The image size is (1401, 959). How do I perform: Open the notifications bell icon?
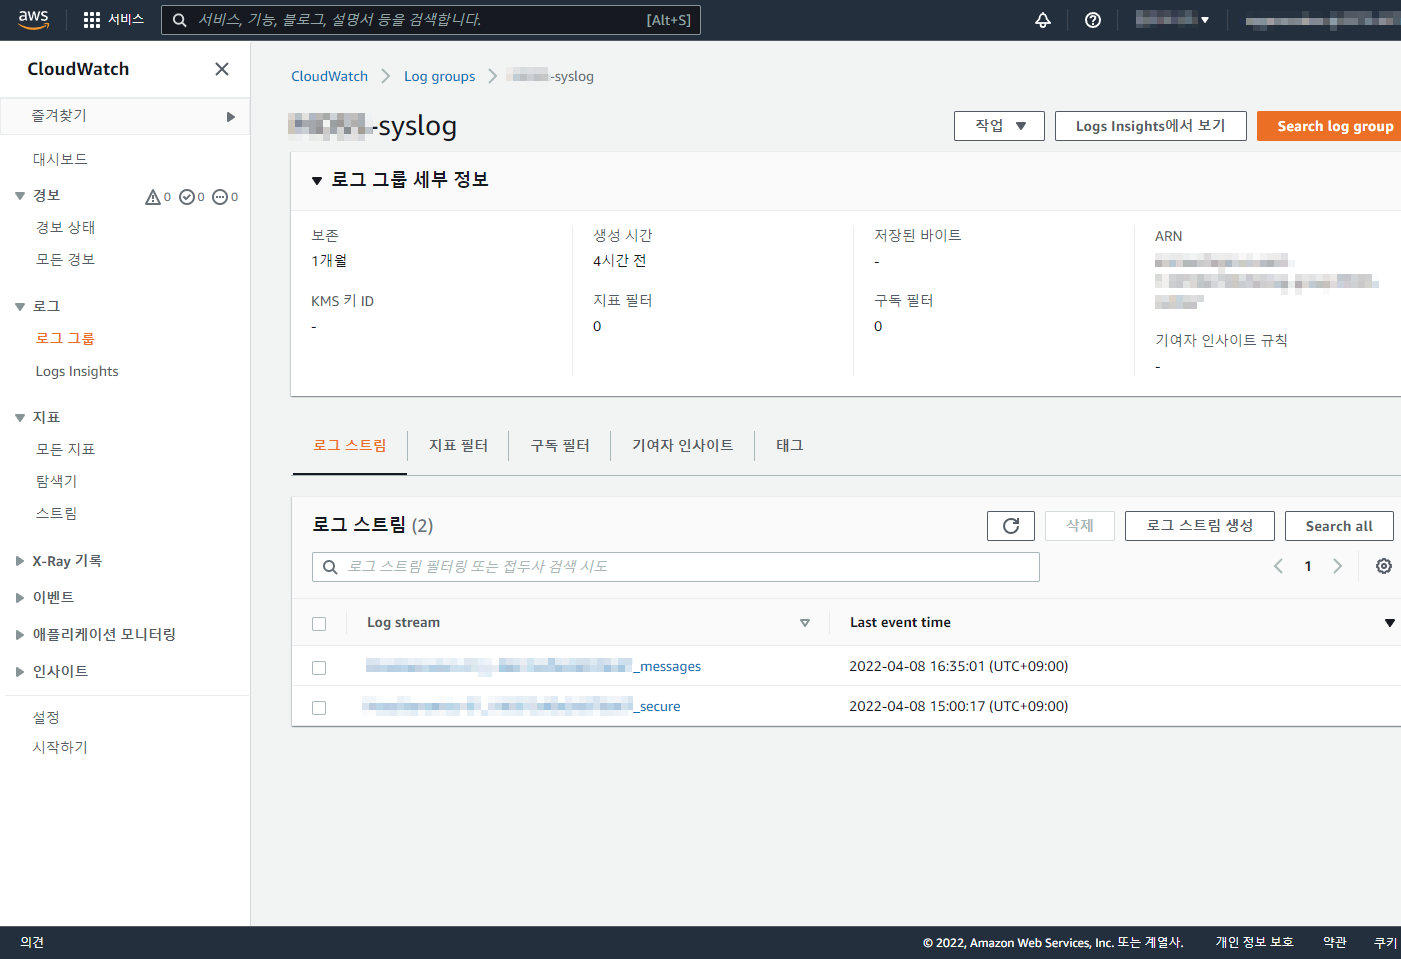click(x=1043, y=20)
